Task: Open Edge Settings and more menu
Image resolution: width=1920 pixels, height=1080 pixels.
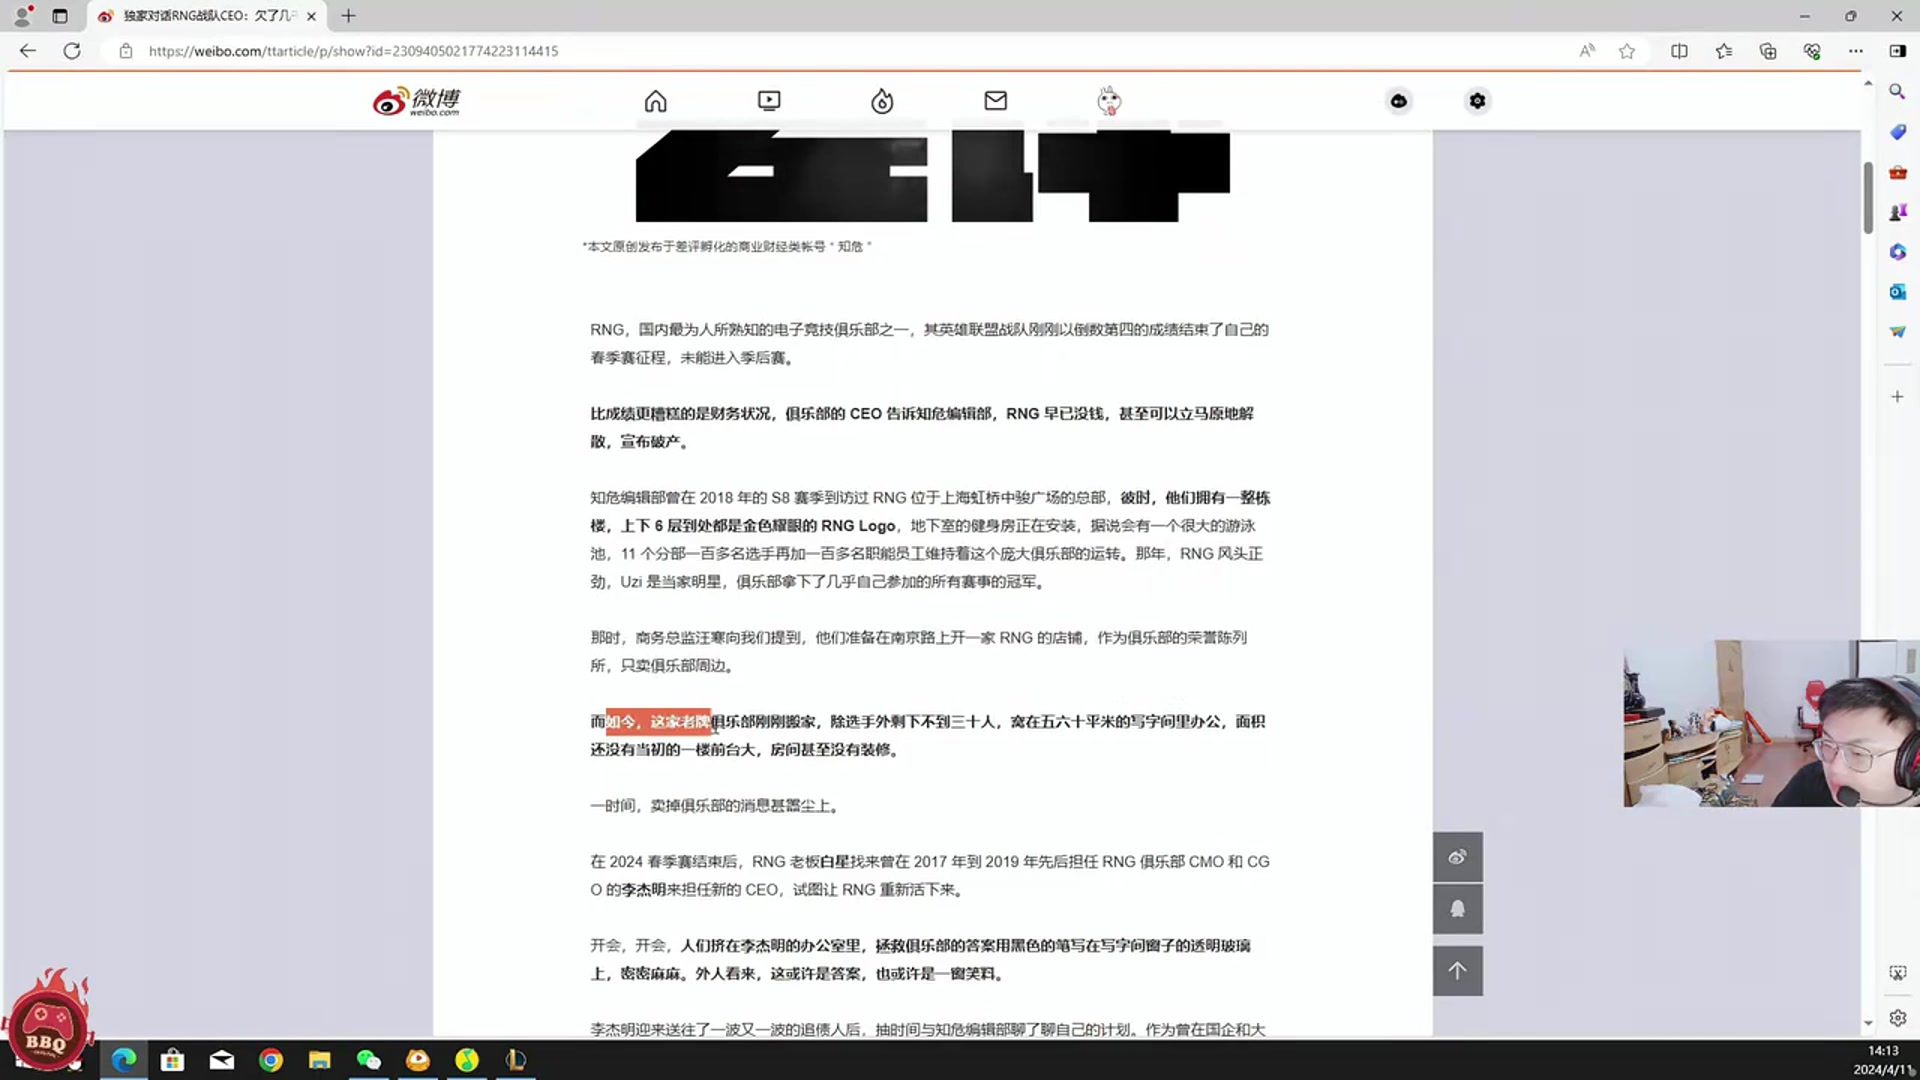Action: coord(1856,51)
